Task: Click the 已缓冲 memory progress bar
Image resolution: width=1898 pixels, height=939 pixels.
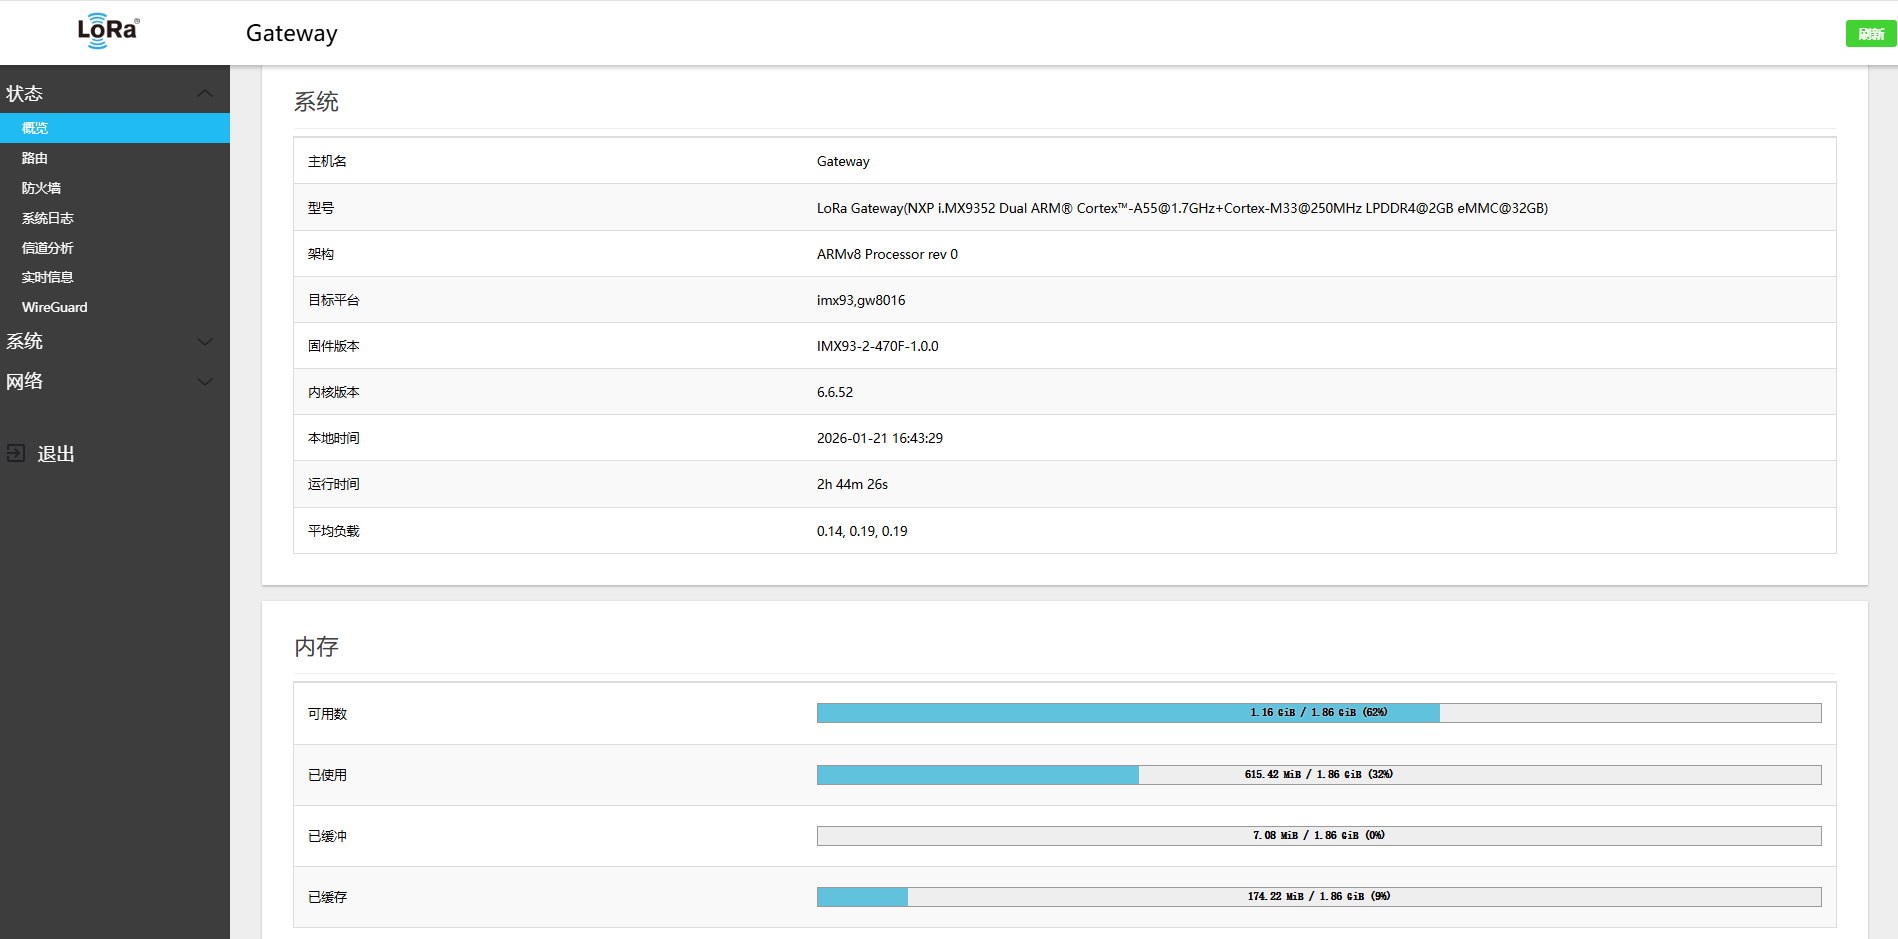Action: click(x=1318, y=836)
